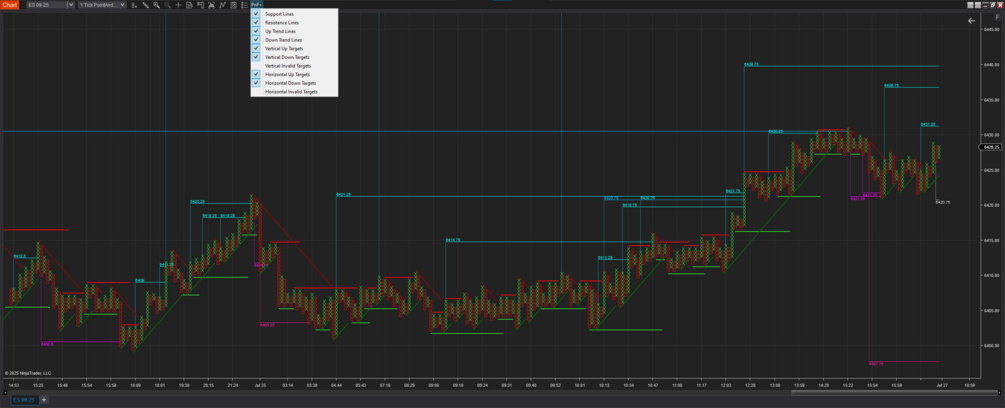The image size is (1005, 408).
Task: Click the 6439.75 target label
Action: pos(751,64)
